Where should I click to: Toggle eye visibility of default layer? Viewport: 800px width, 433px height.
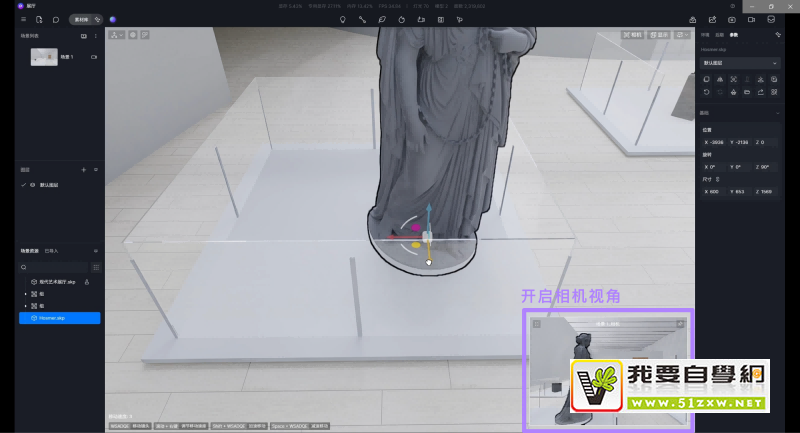[32, 185]
